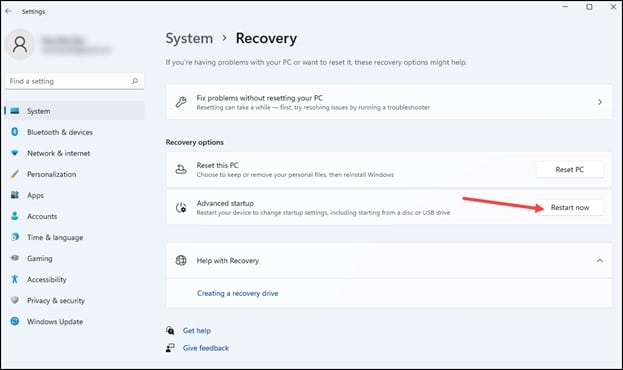Open the Creating a recovery drive link

point(238,293)
